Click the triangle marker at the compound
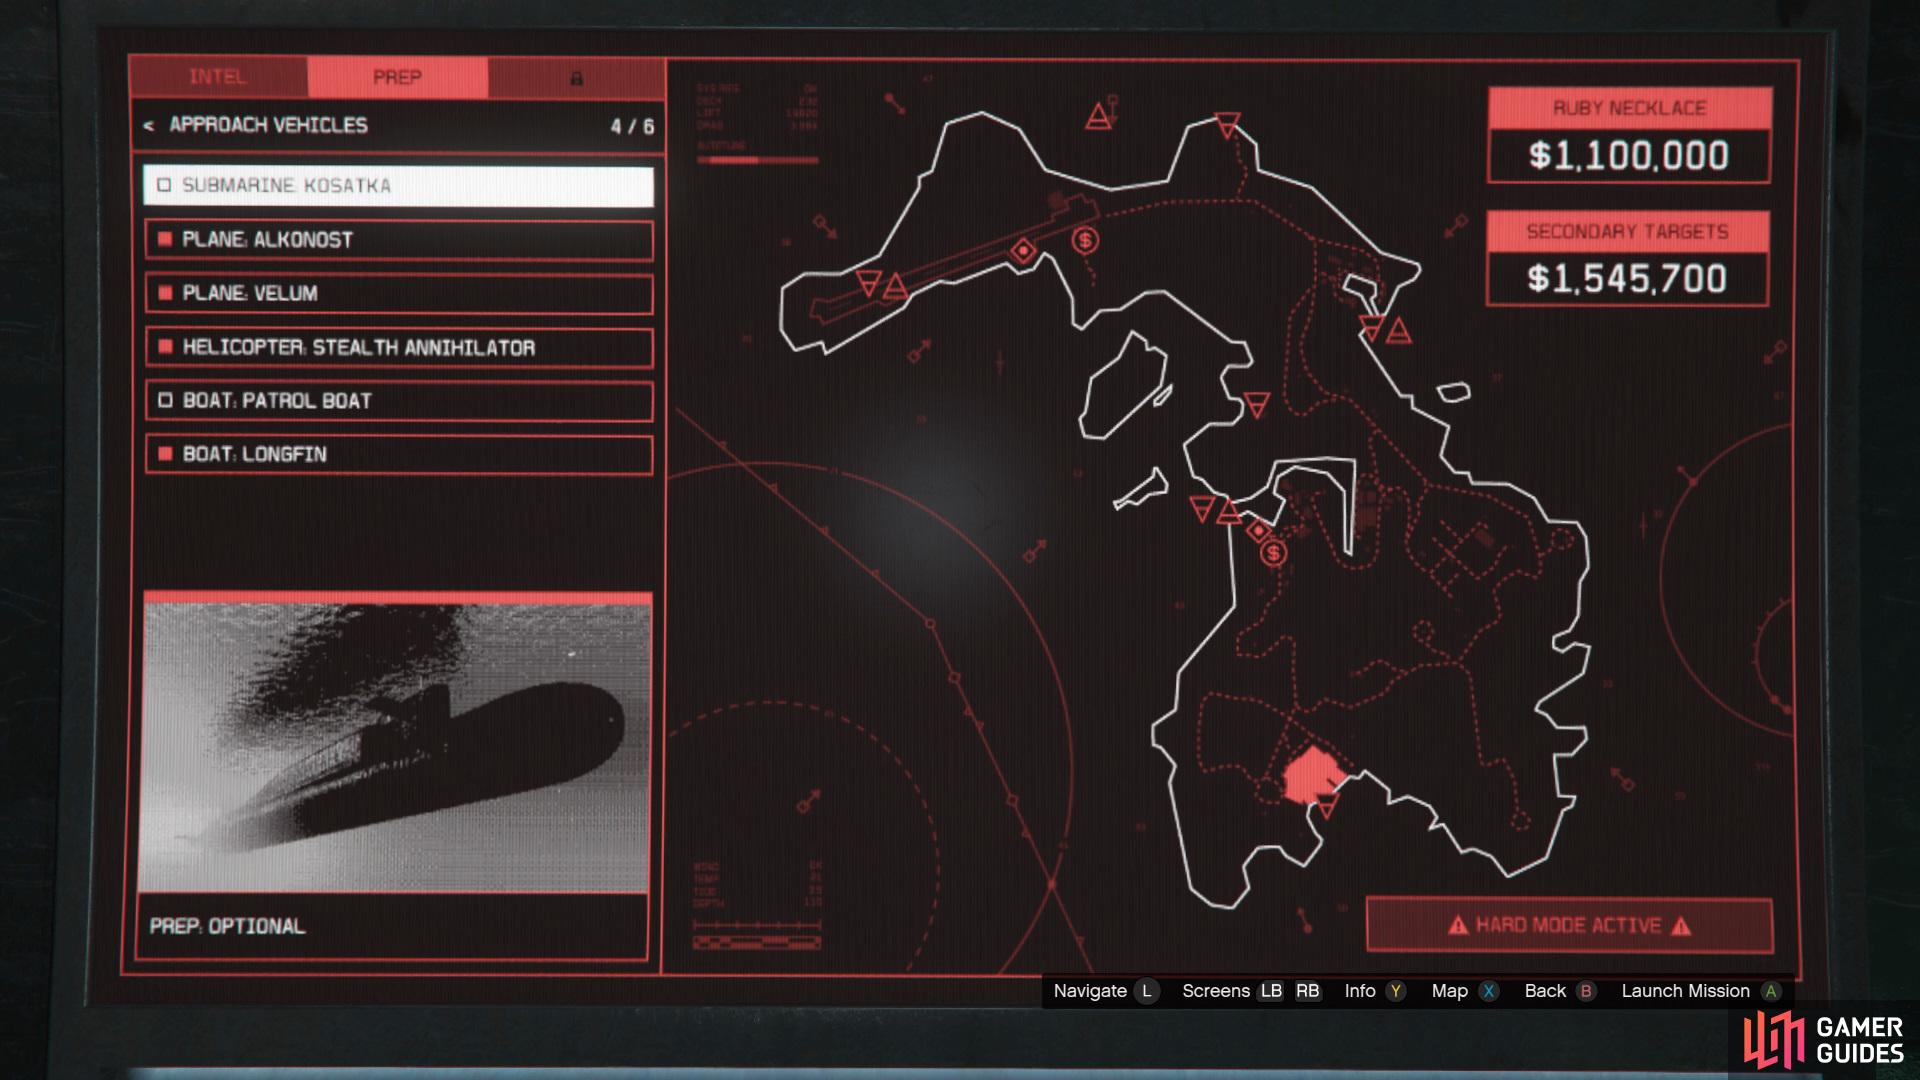Screen dimensions: 1920x1080 (1327, 804)
